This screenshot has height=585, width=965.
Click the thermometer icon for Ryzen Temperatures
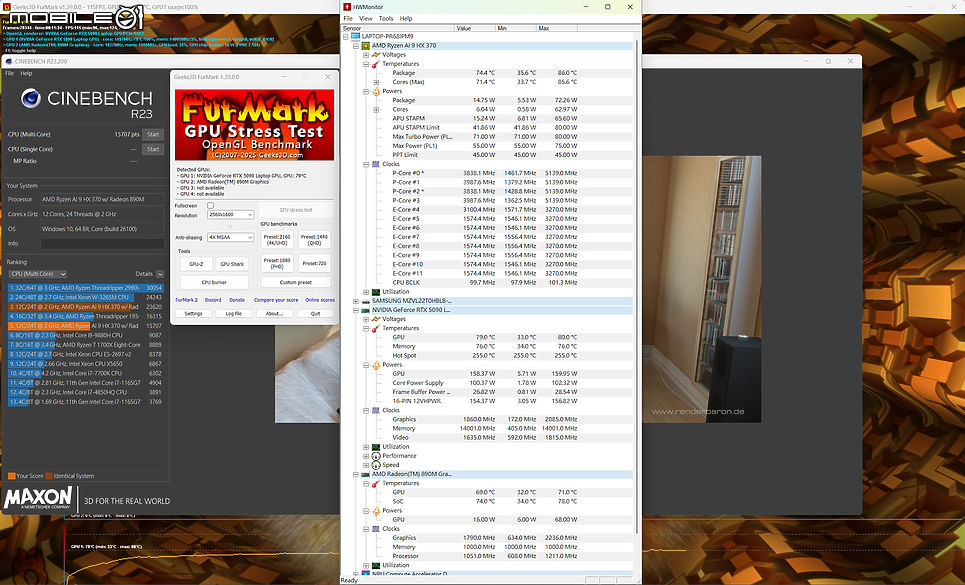[x=375, y=64]
